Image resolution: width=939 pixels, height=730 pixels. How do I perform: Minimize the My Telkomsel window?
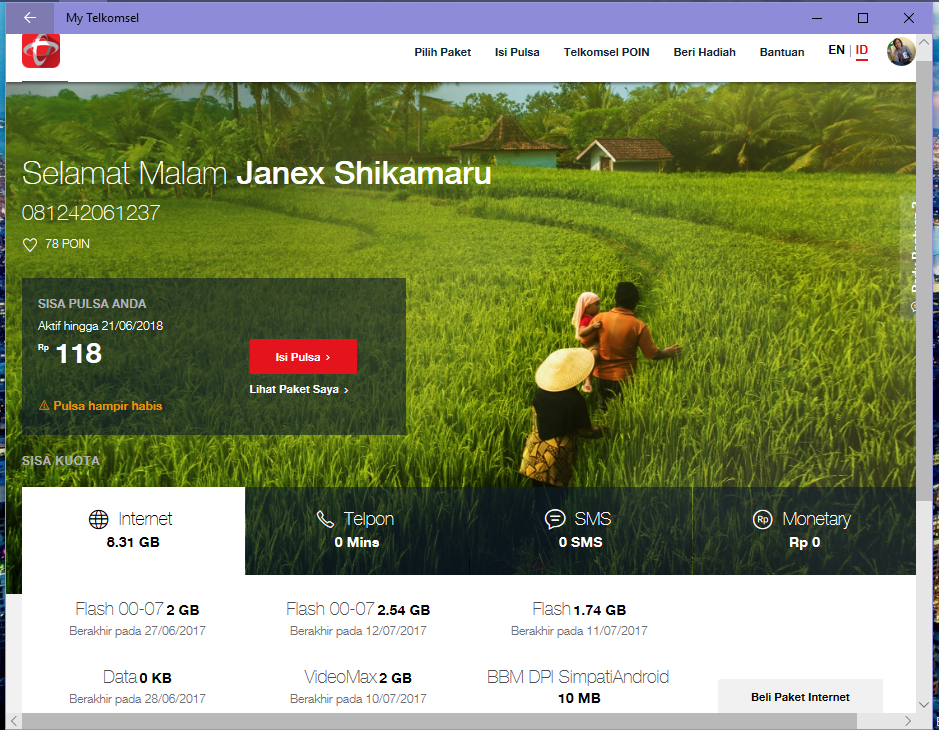pos(817,18)
